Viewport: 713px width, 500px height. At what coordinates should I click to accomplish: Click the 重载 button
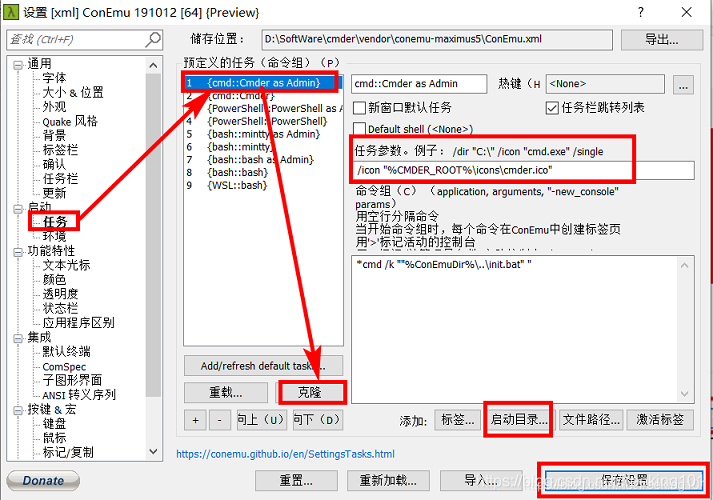coord(226,392)
